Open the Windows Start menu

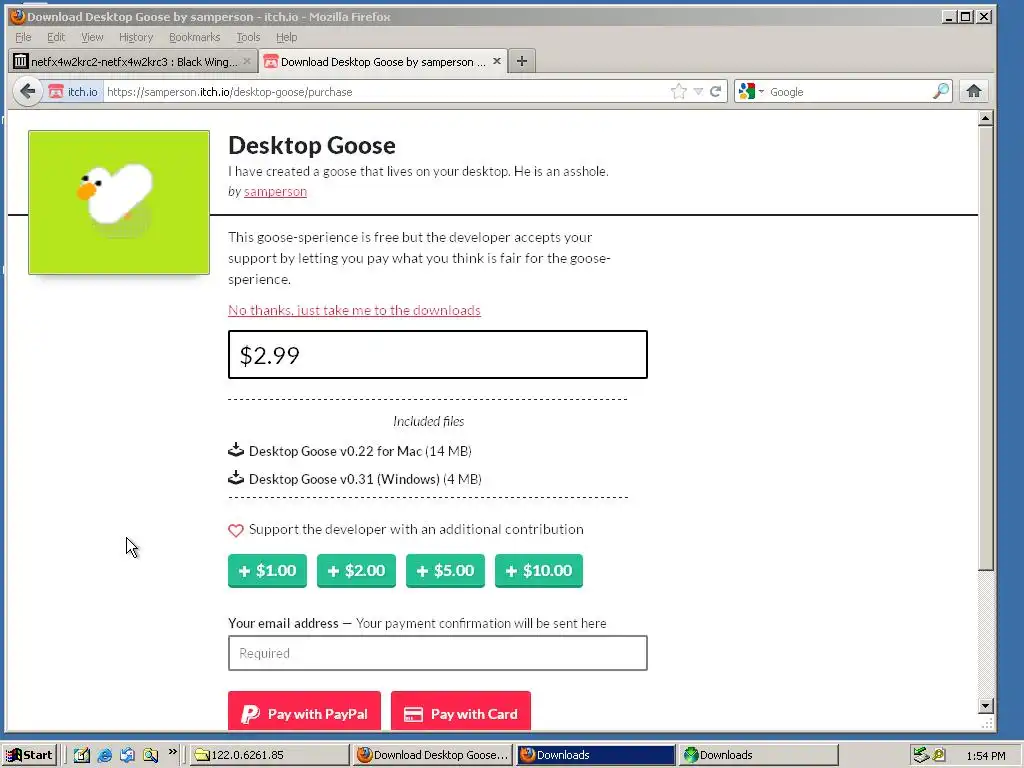click(x=29, y=755)
